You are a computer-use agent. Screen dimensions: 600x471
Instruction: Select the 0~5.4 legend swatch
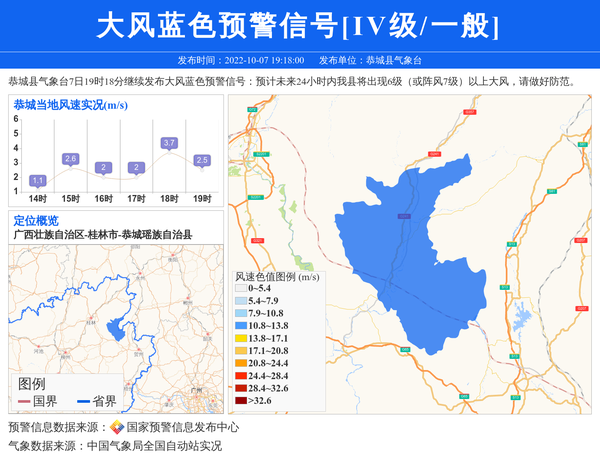[241, 288]
